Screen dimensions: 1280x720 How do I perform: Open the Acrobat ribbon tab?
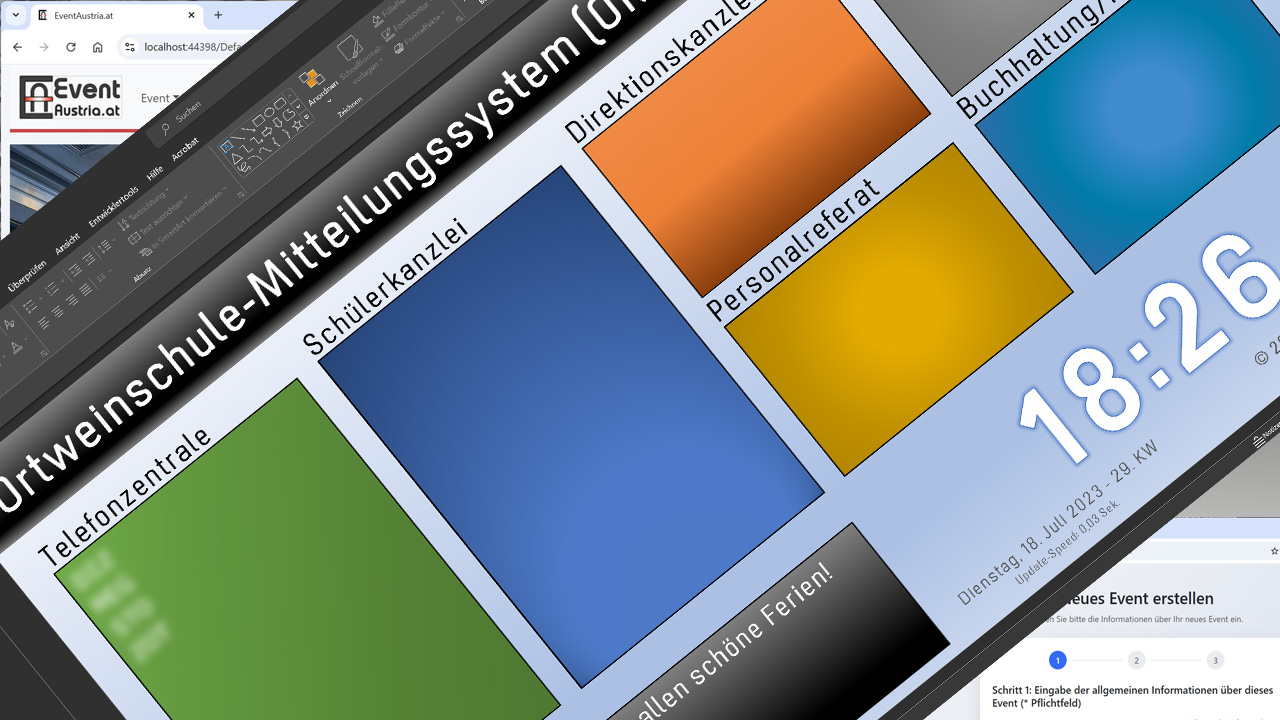(185, 150)
